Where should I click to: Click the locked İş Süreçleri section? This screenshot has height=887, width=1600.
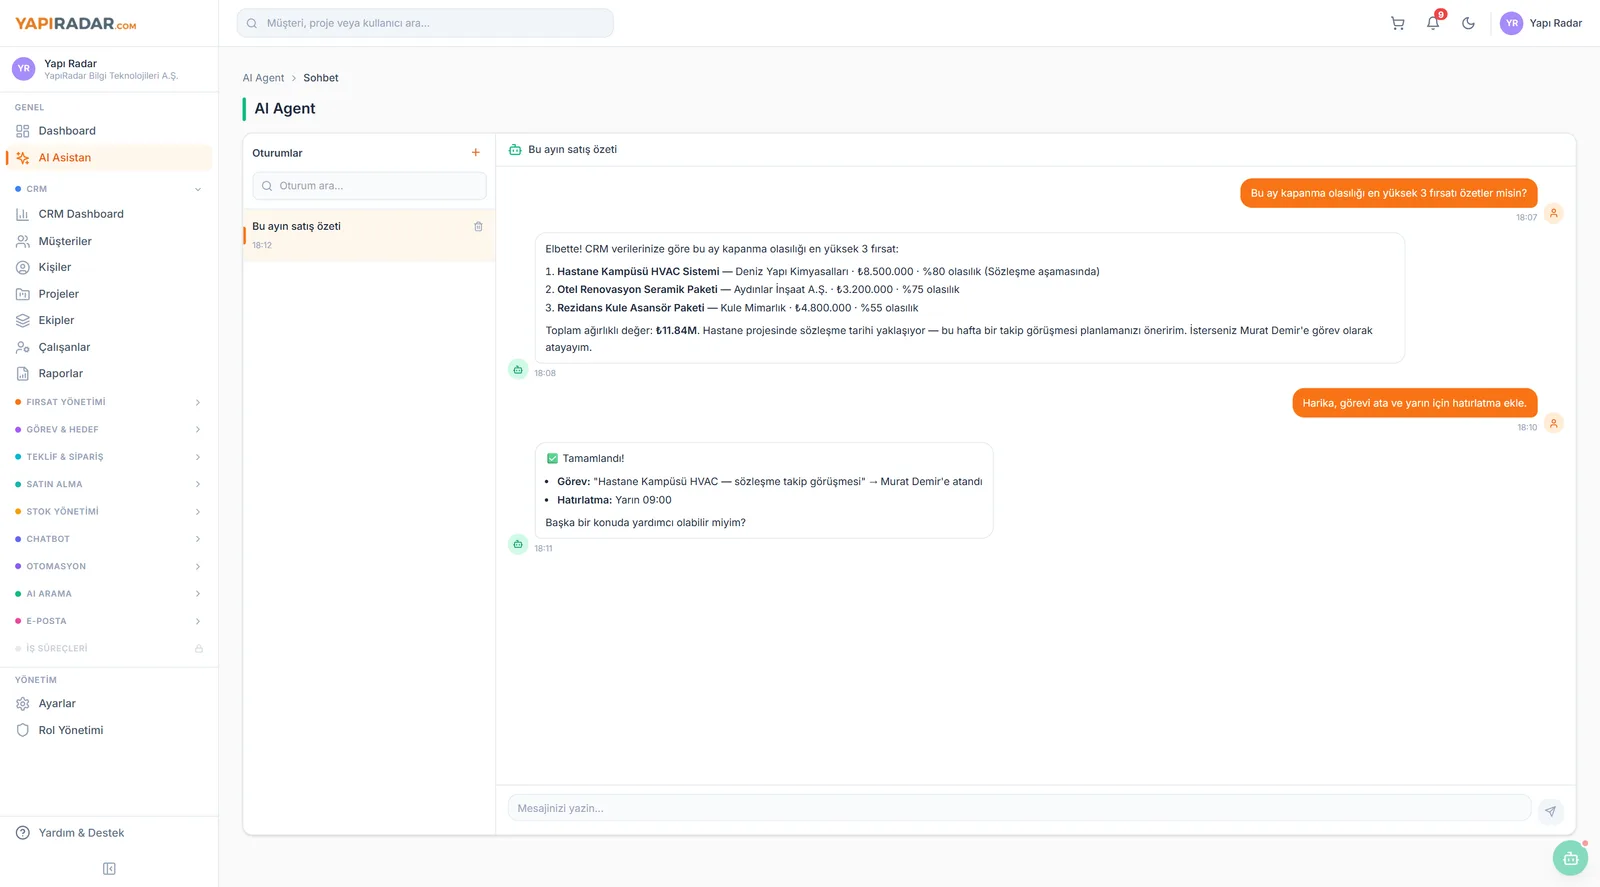click(x=109, y=649)
